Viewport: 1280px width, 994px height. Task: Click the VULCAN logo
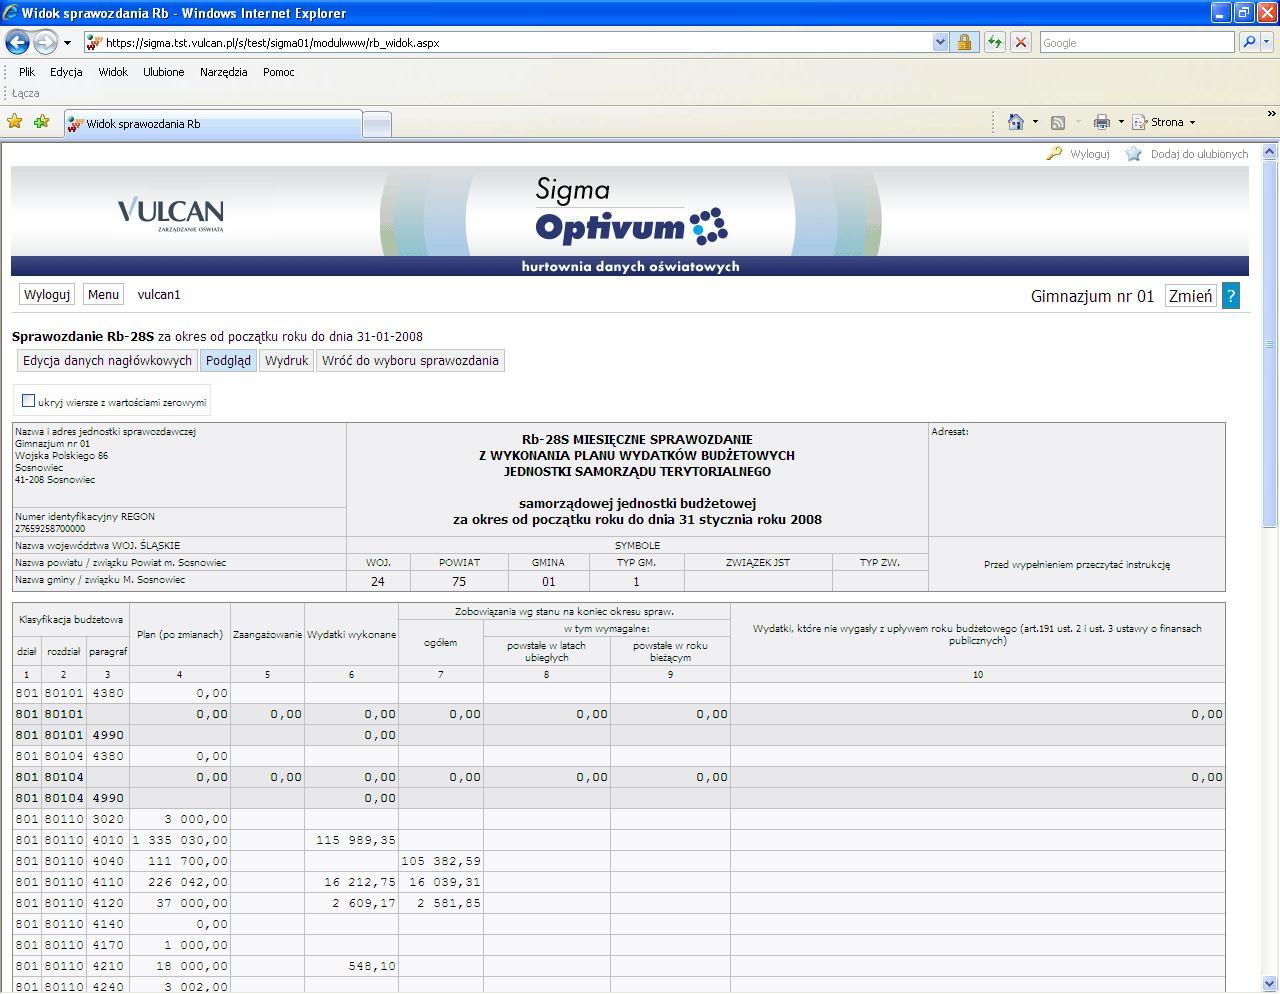click(x=171, y=213)
